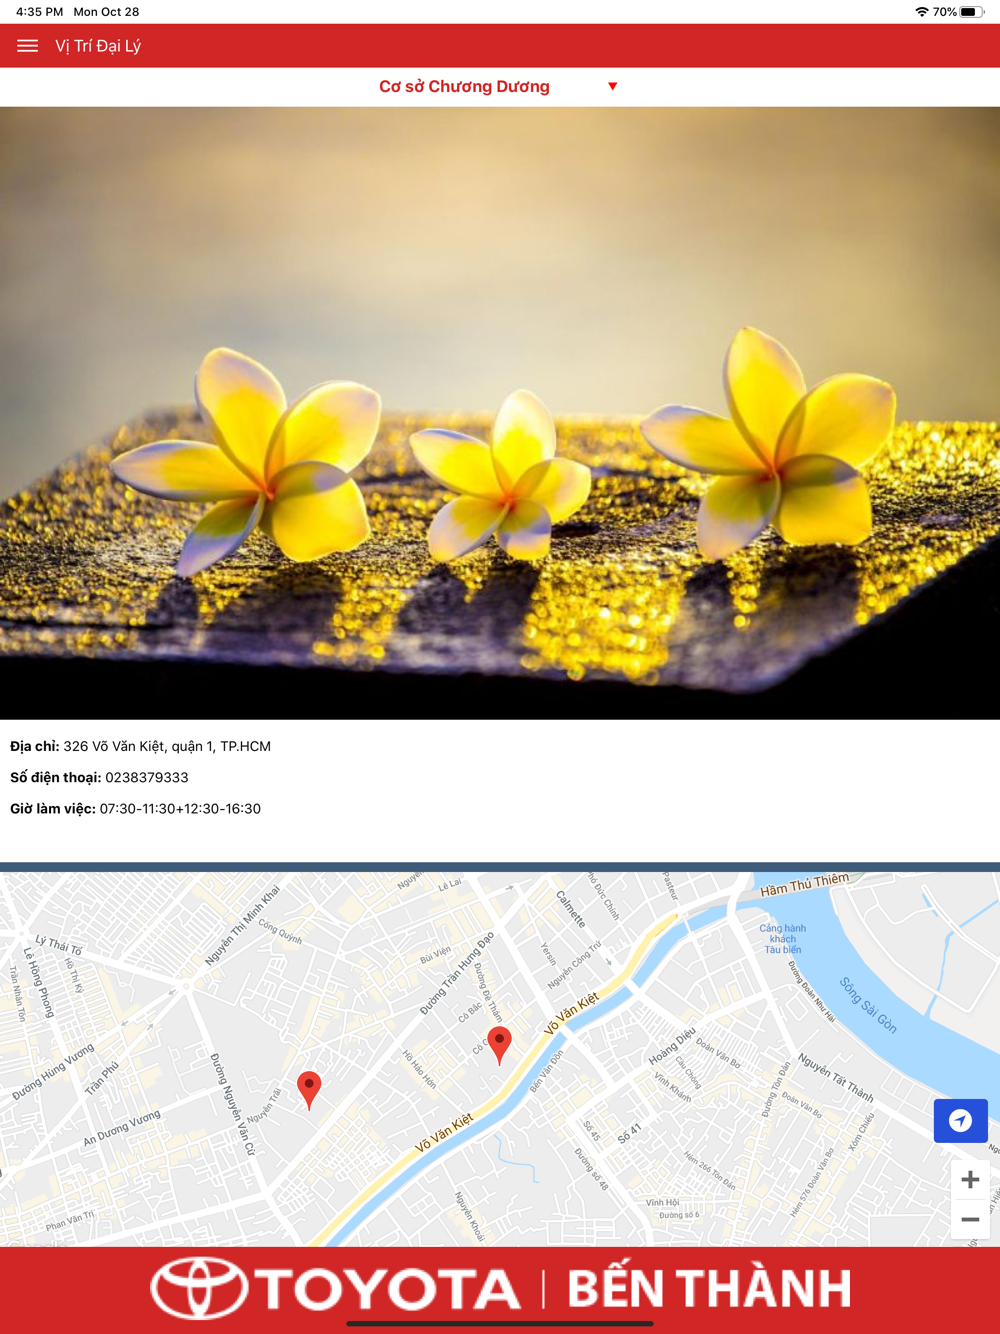This screenshot has width=1000, height=1334.
Task: Tap the blue navigation compass button
Action: pos(961,1120)
